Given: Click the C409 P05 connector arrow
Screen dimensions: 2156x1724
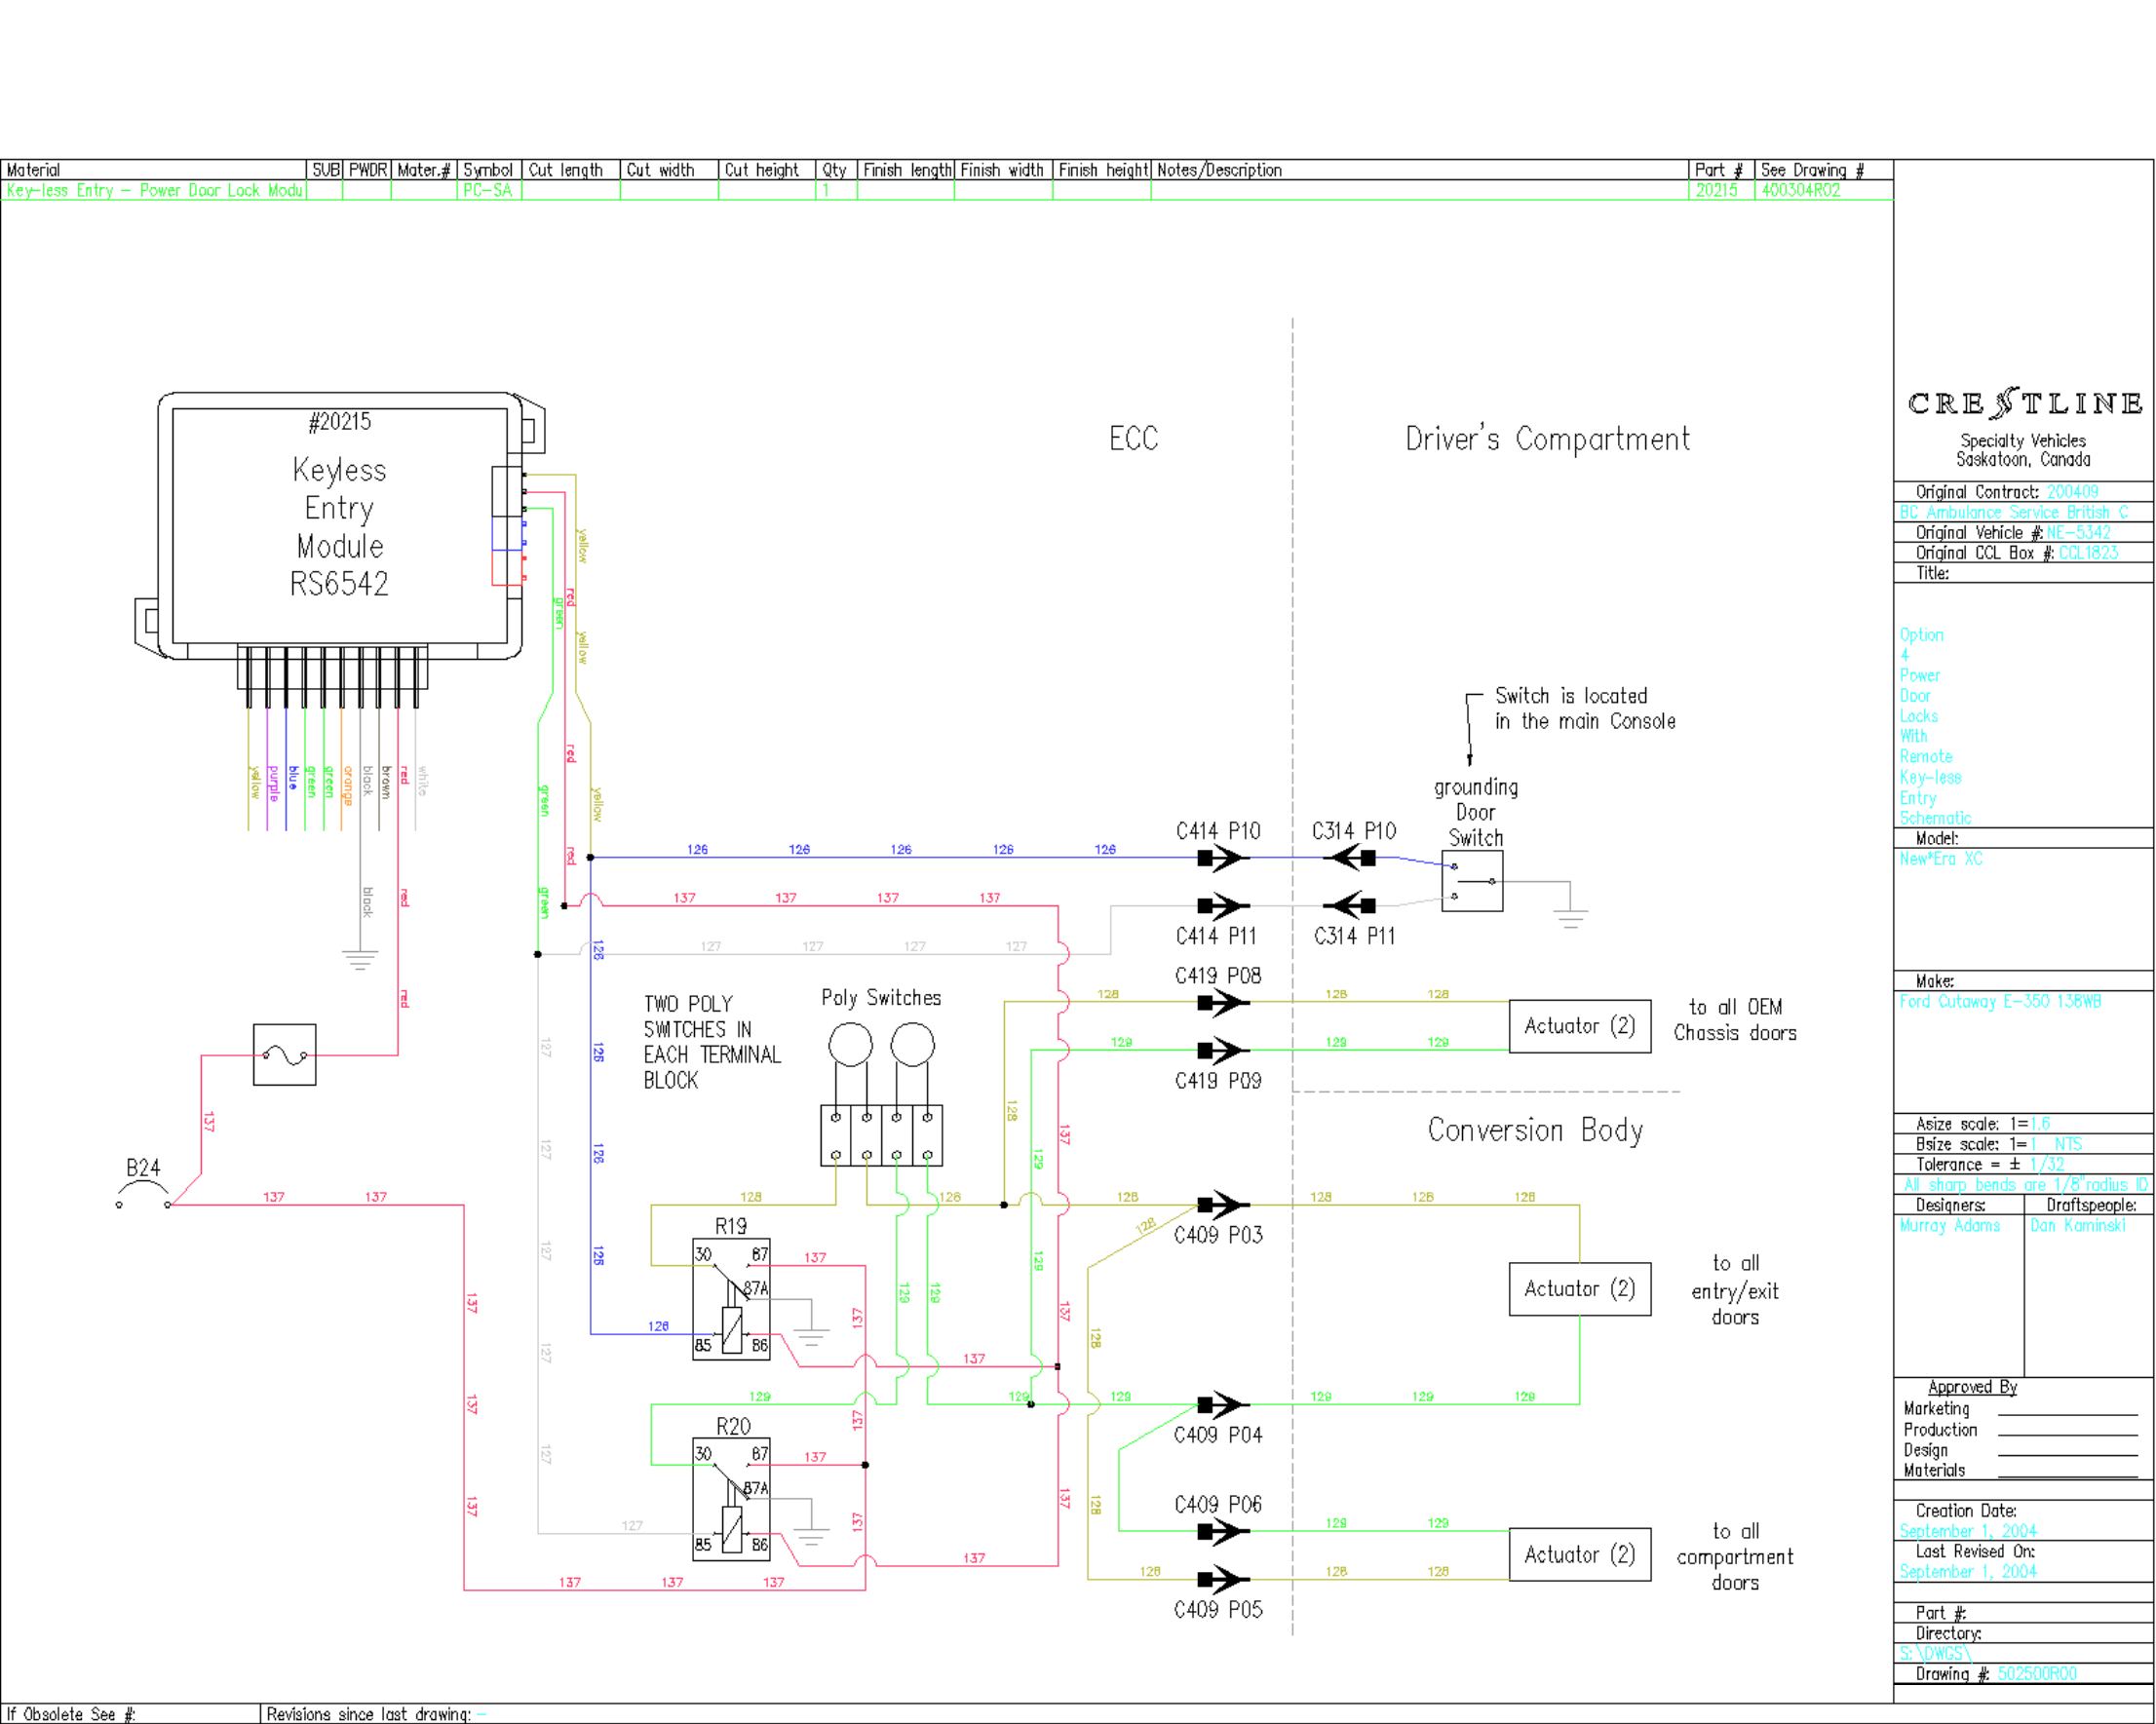Looking at the screenshot, I should click(x=1223, y=1580).
